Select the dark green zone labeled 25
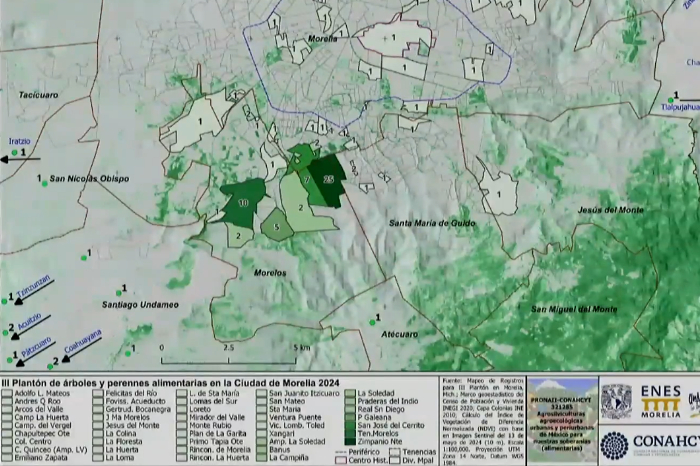This screenshot has width=700, height=466. (x=327, y=179)
